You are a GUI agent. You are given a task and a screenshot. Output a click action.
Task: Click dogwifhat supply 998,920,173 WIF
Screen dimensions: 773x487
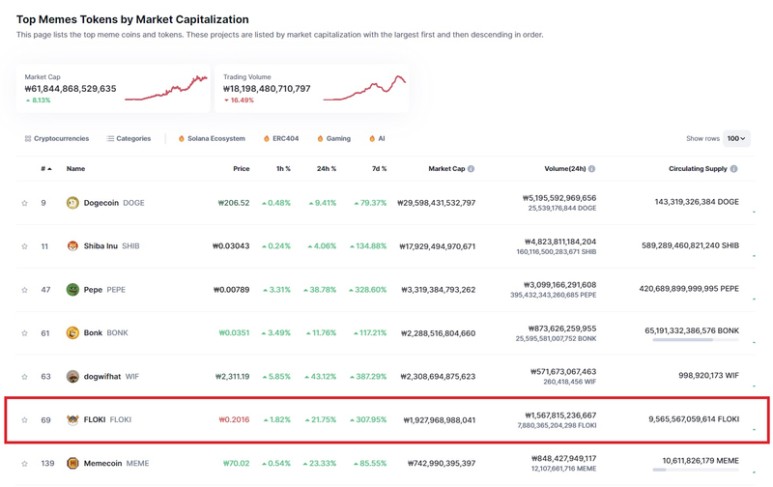708,375
